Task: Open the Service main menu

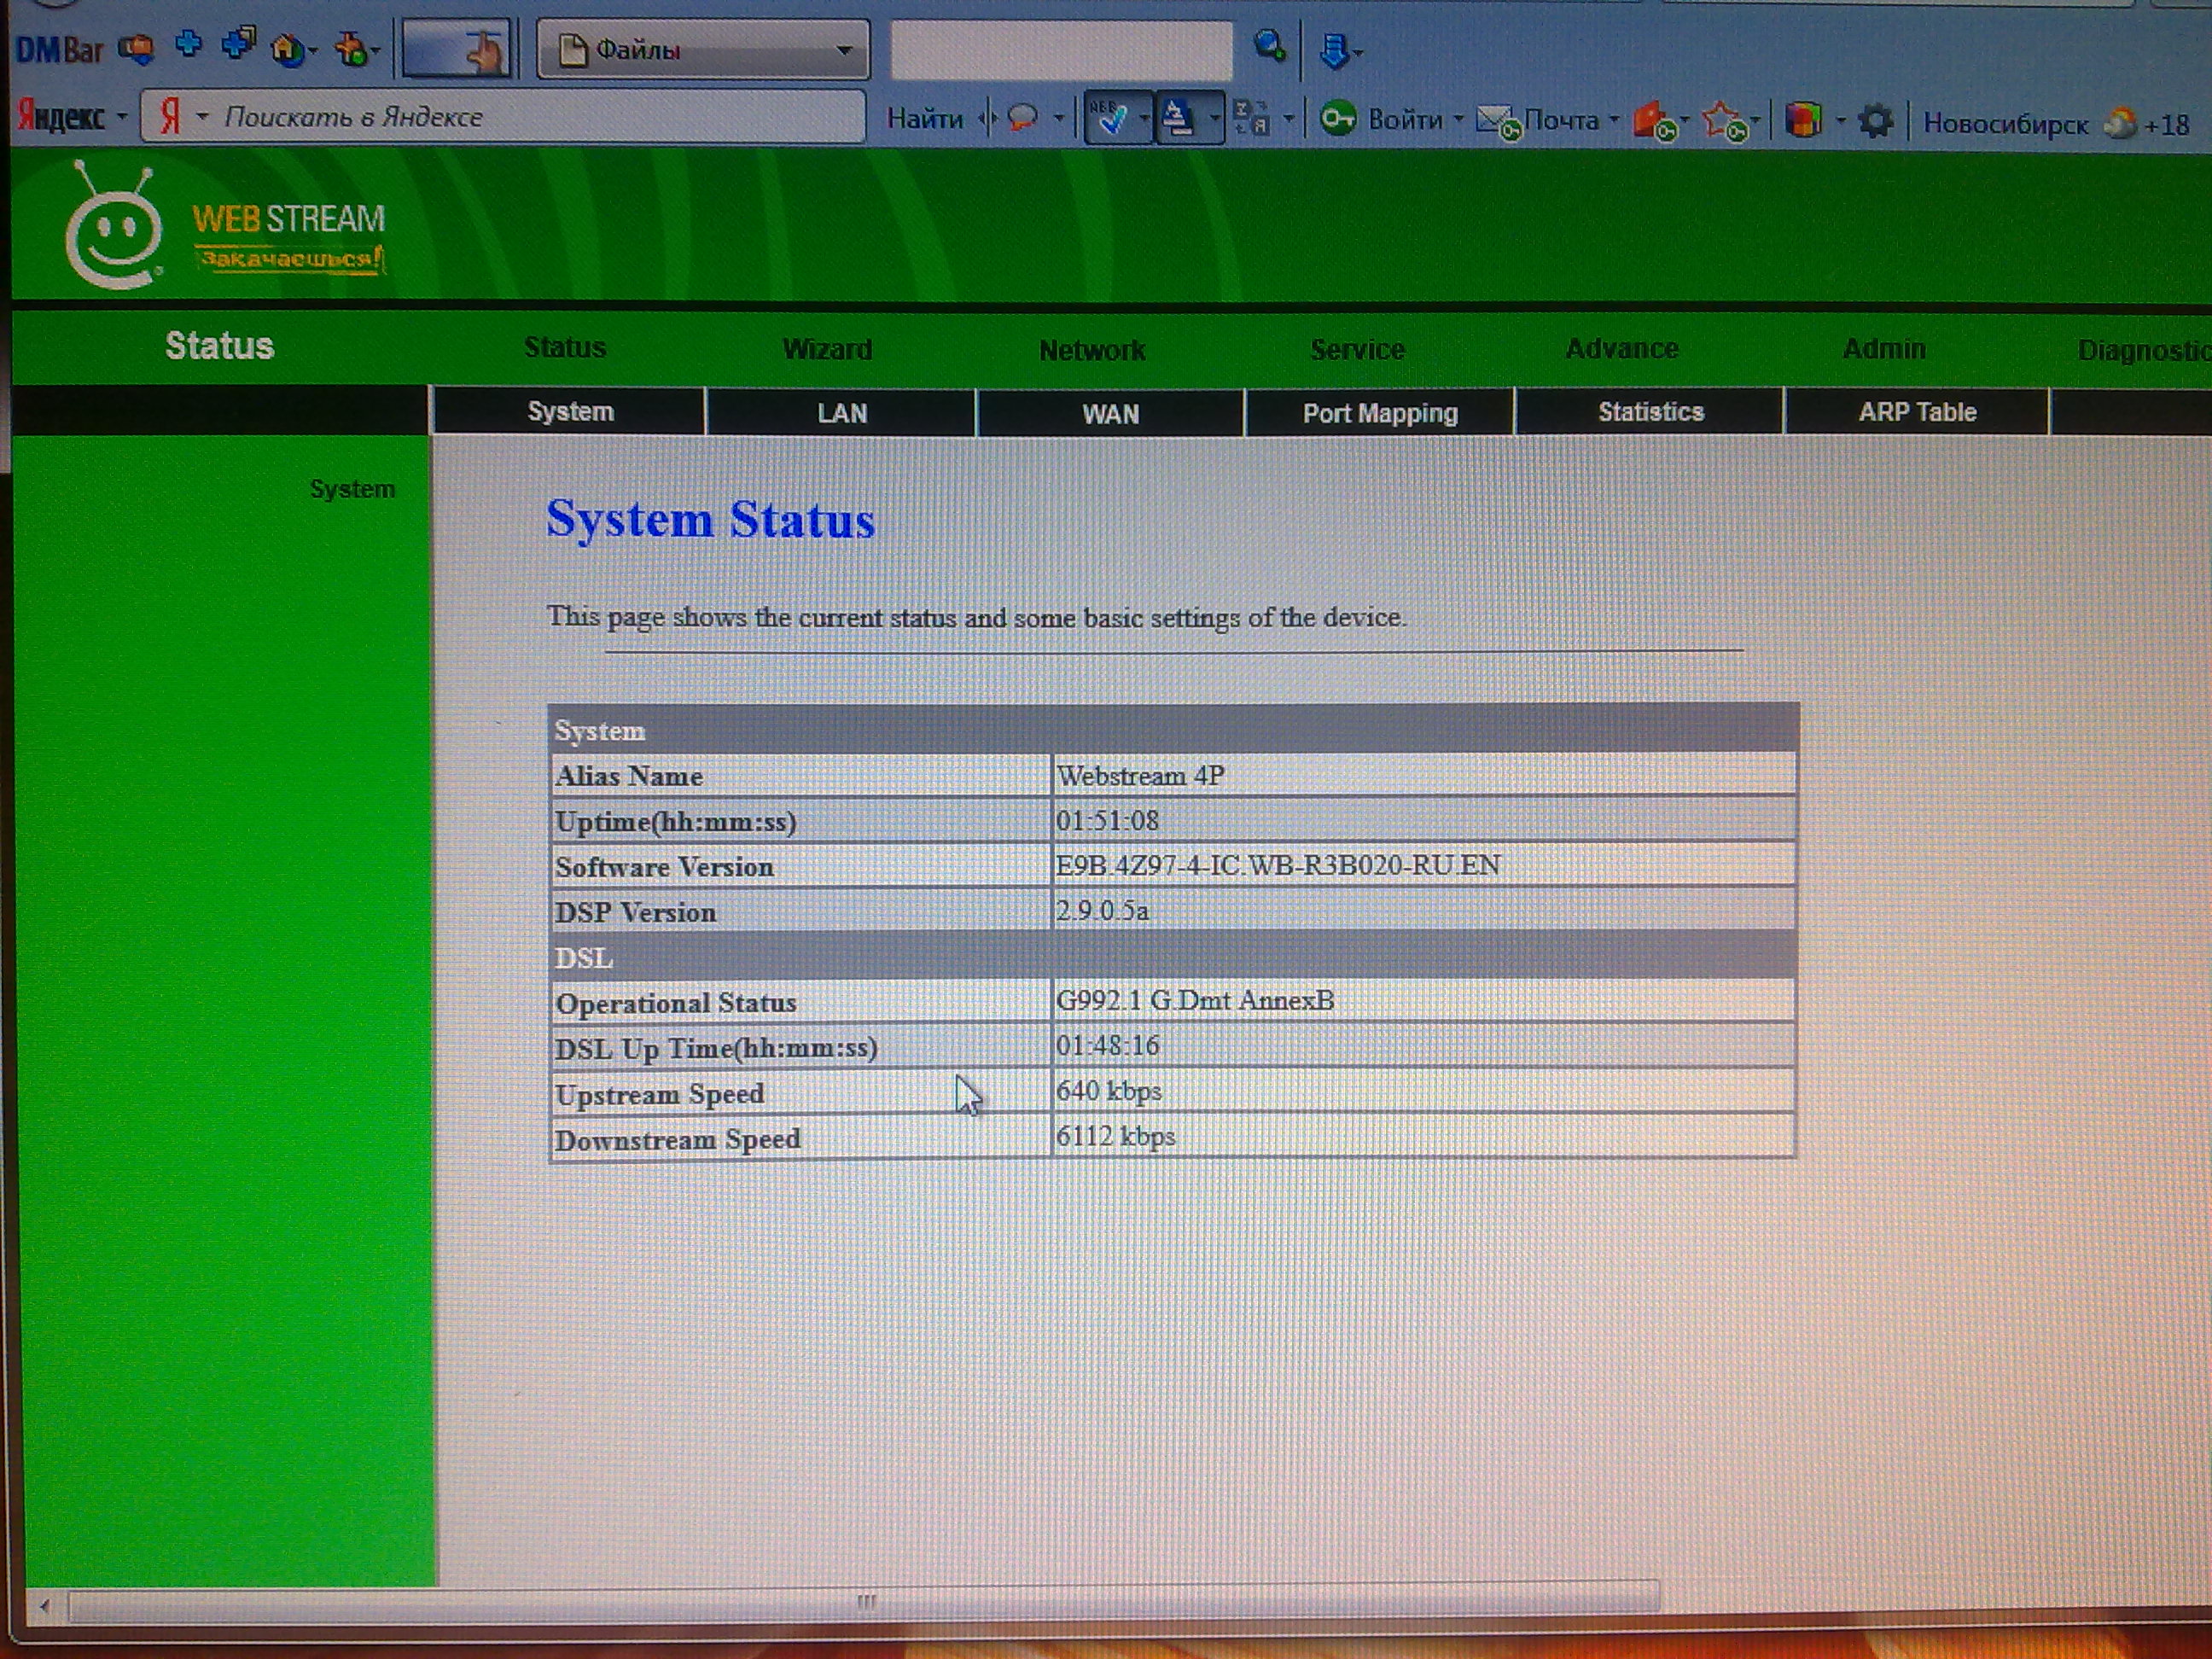Action: click(1357, 349)
